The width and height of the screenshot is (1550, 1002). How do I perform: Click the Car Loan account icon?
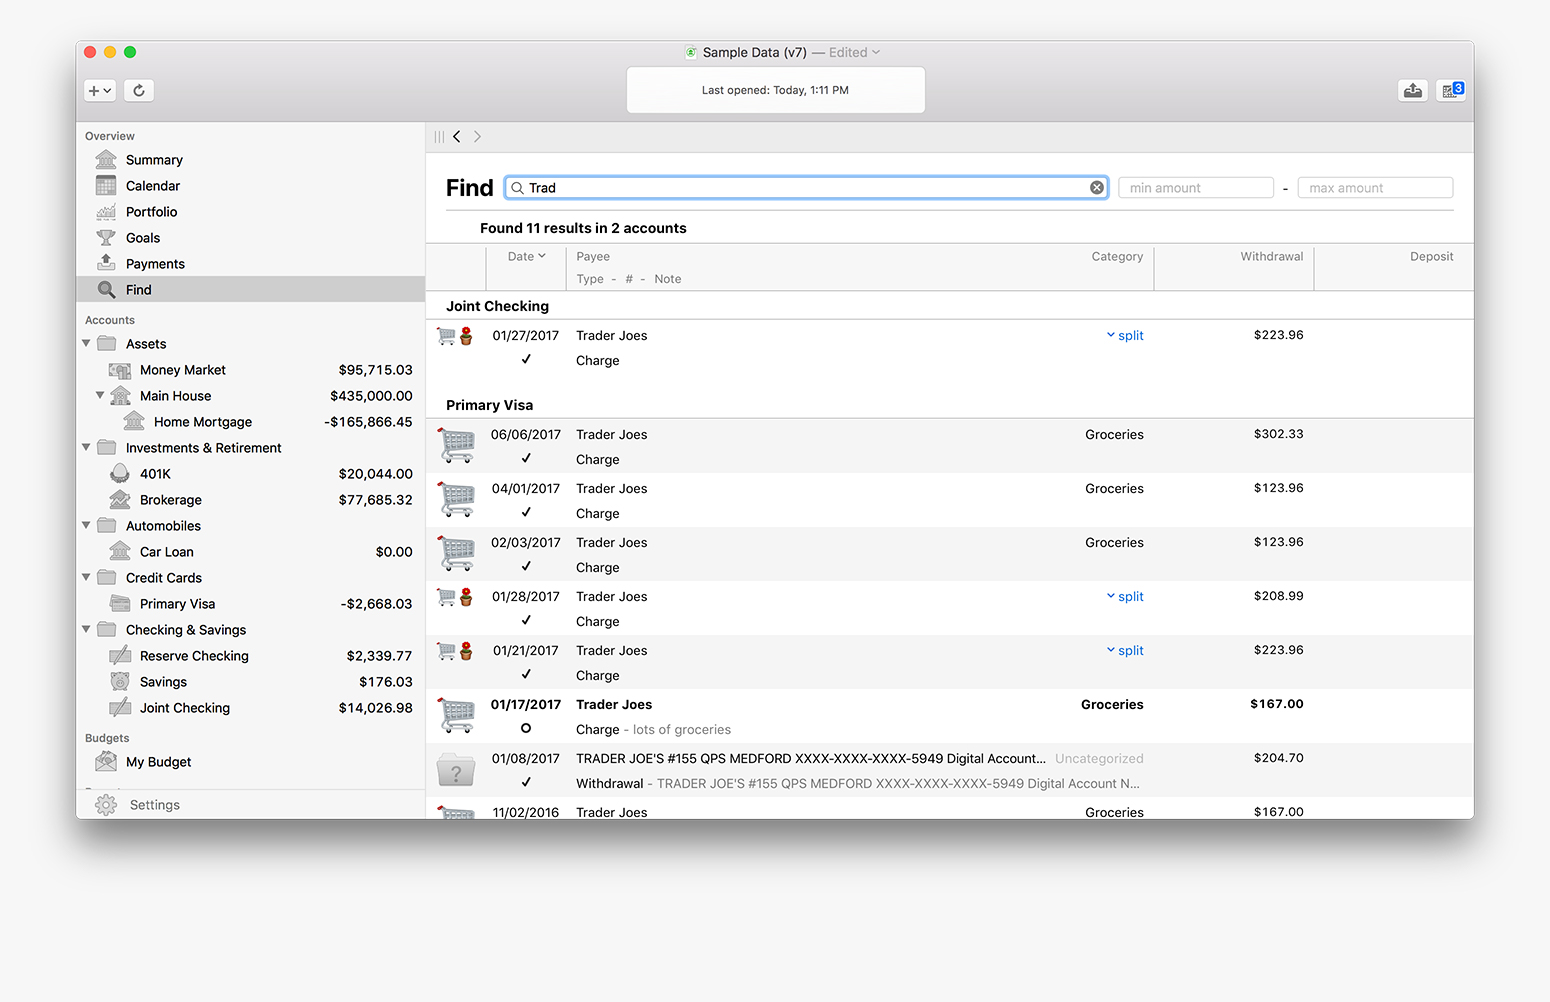[120, 552]
